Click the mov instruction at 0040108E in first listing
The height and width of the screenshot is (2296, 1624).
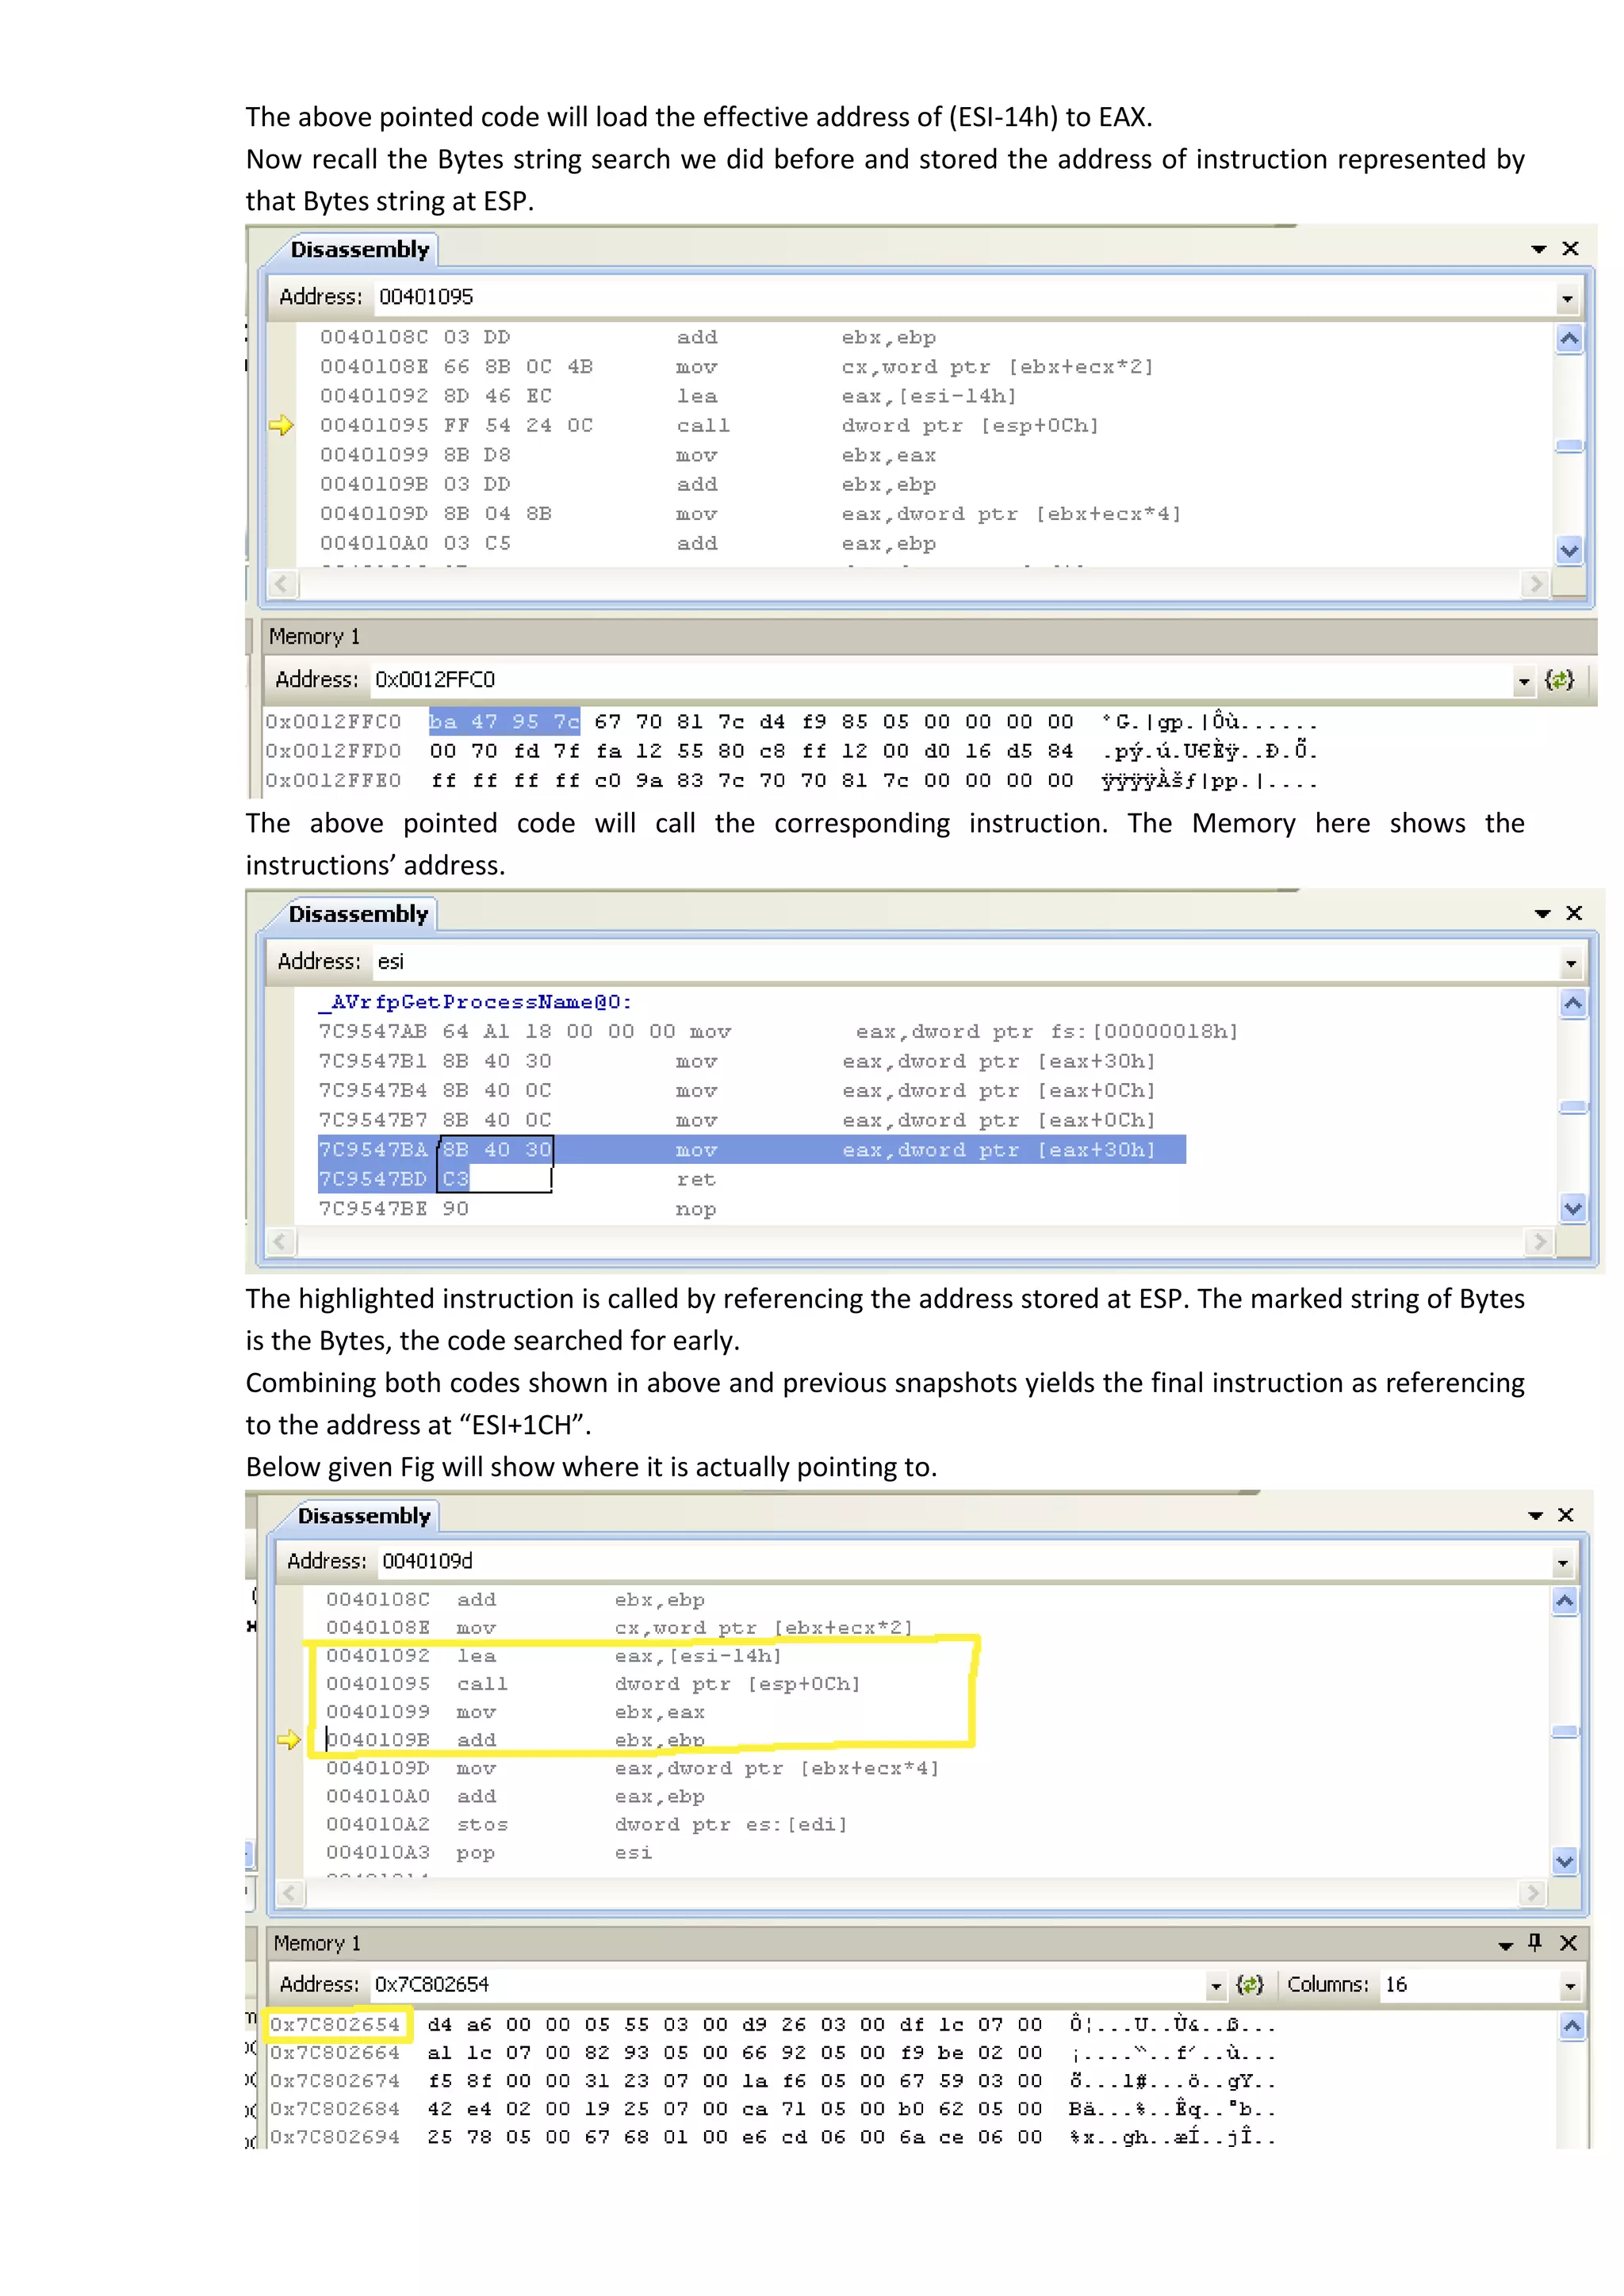coord(736,367)
